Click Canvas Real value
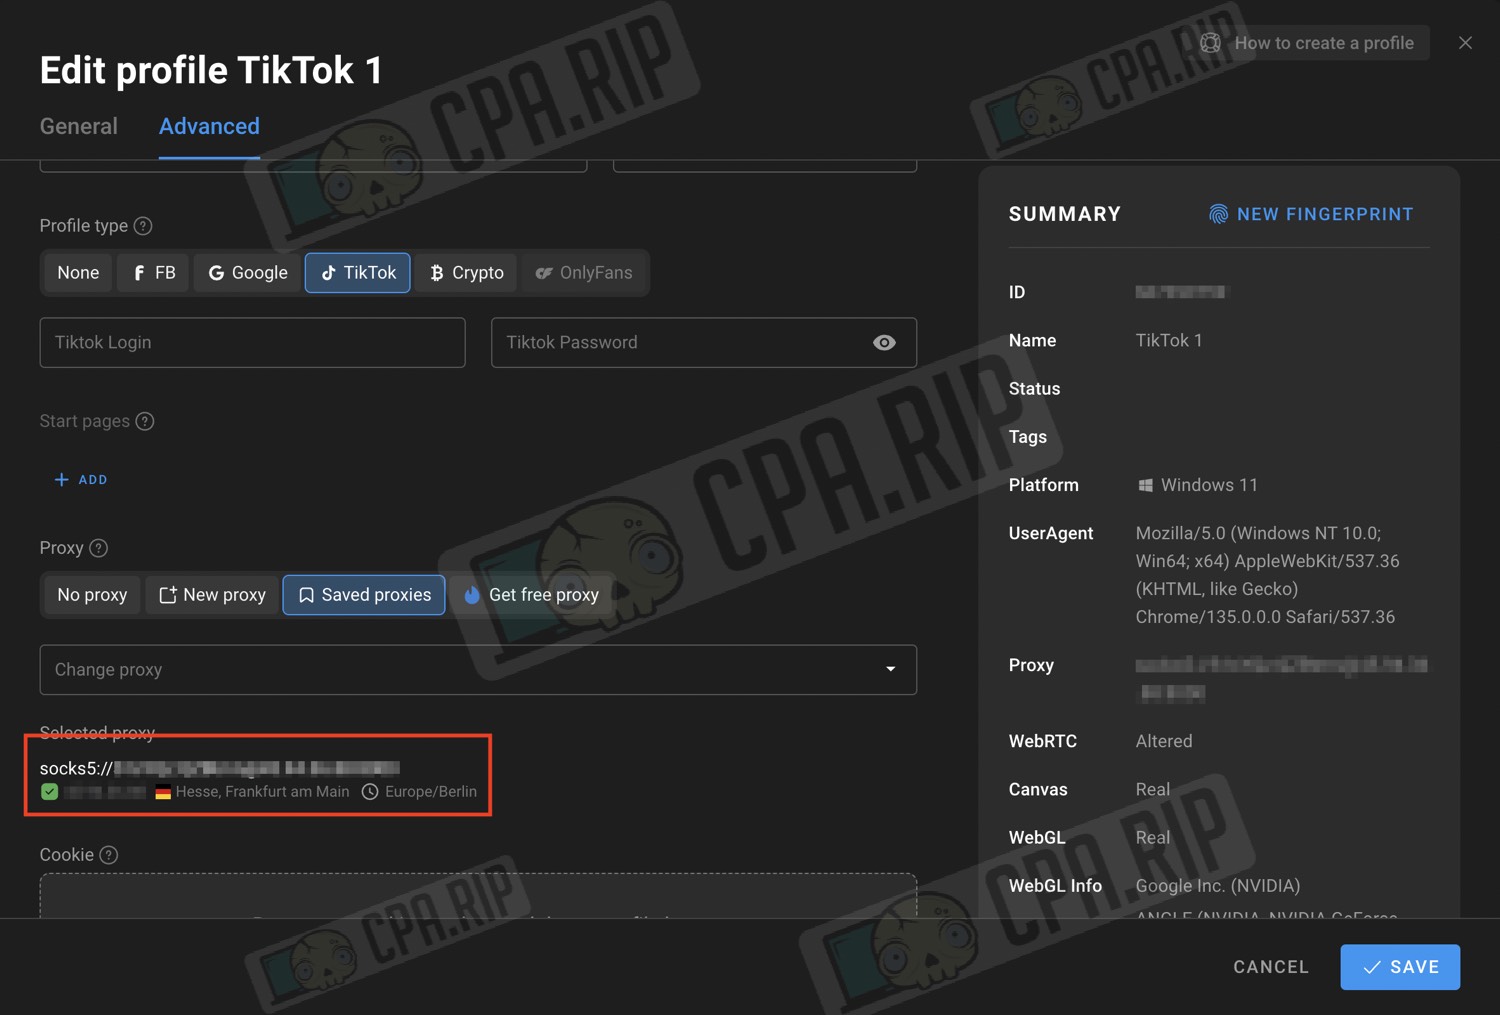 (1153, 789)
